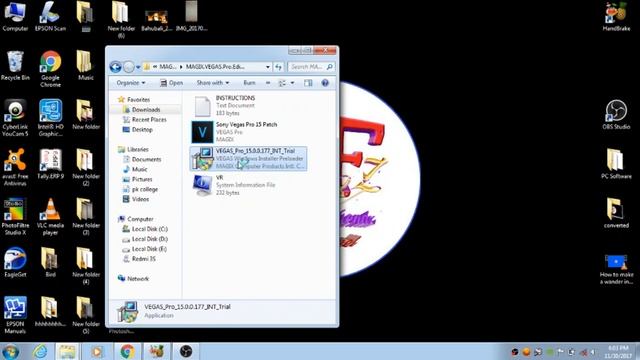Open New folder (3) on desktop
This screenshot has height=360, width=640.
point(85,216)
